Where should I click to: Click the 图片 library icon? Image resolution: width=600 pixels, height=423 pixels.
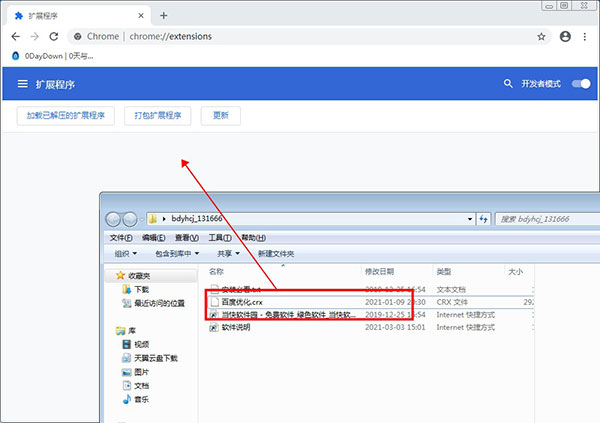point(126,372)
